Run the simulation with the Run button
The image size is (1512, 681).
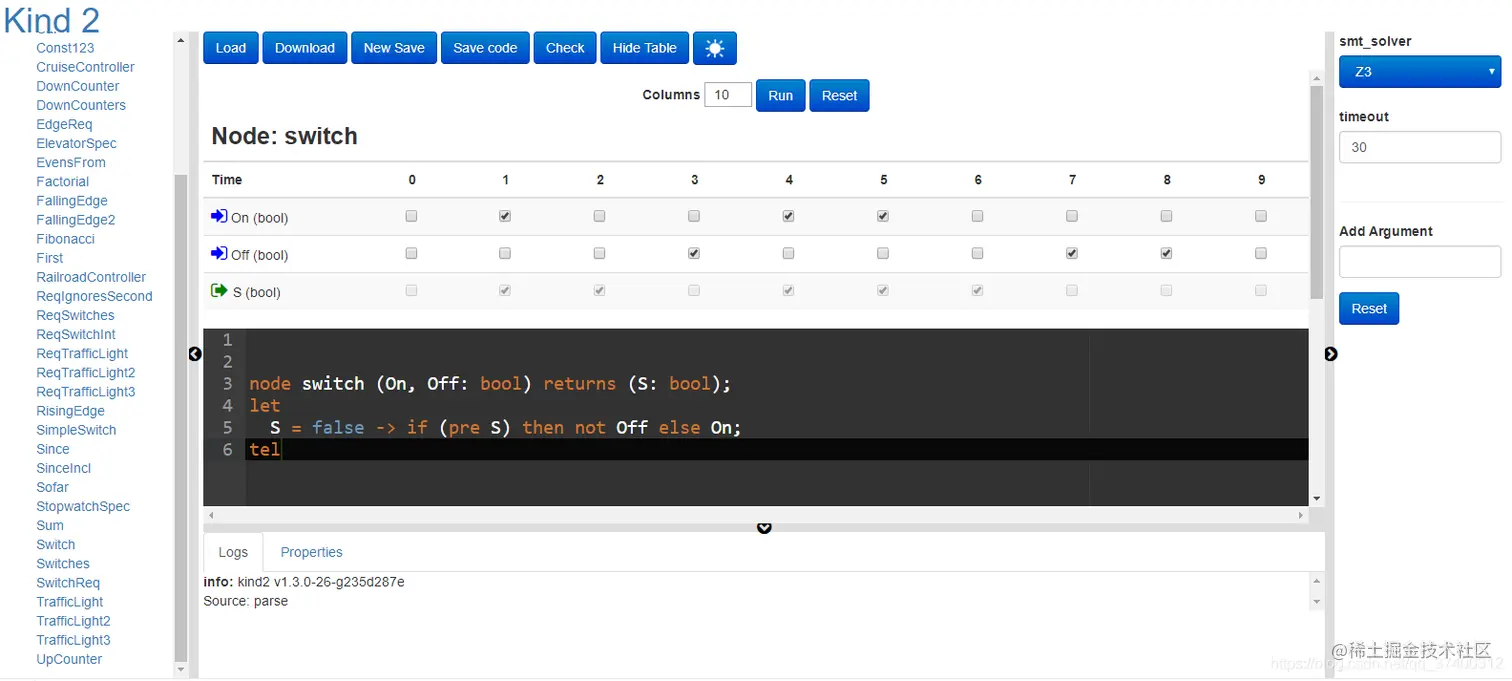(781, 95)
